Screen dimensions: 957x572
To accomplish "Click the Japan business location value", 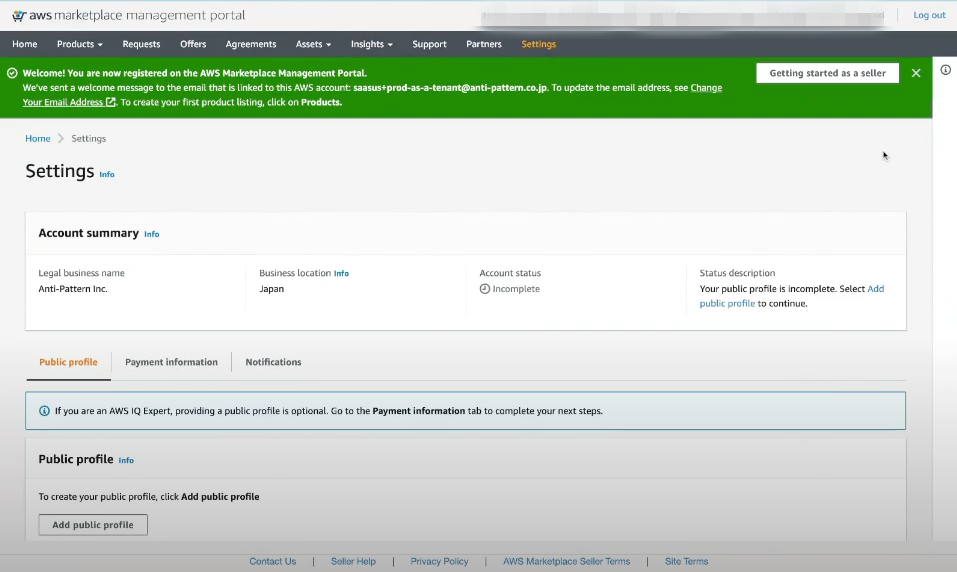I will 271,289.
